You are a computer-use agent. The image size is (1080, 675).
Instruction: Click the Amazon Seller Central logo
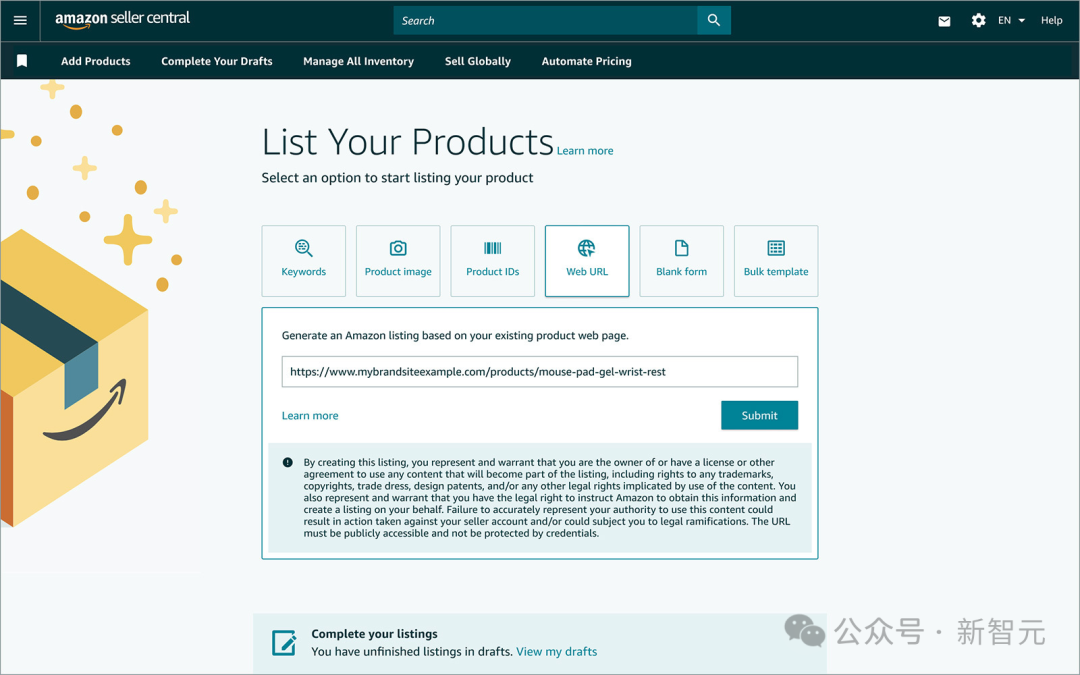coord(122,19)
